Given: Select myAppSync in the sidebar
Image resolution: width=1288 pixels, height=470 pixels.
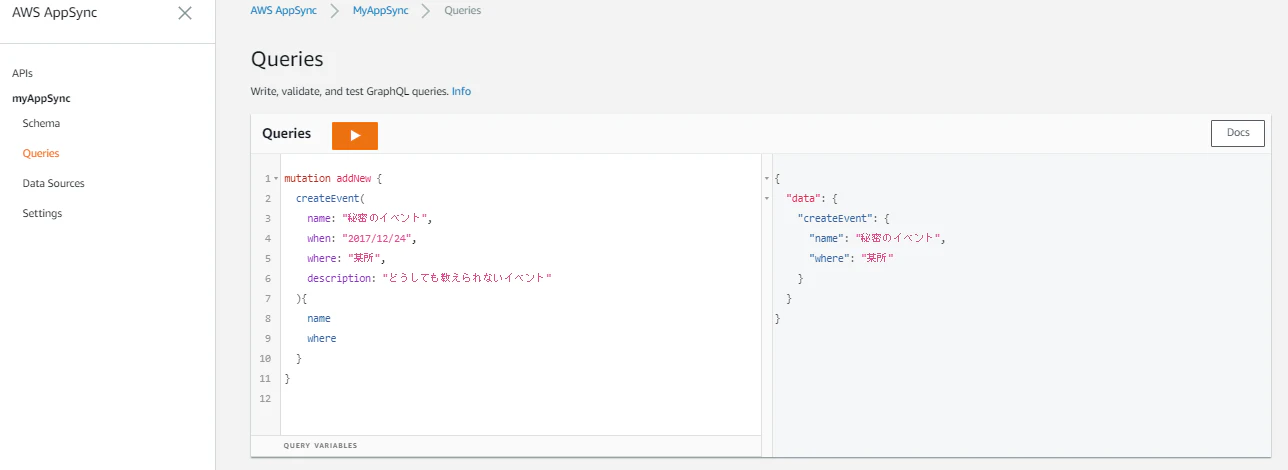Looking at the screenshot, I should point(41,98).
